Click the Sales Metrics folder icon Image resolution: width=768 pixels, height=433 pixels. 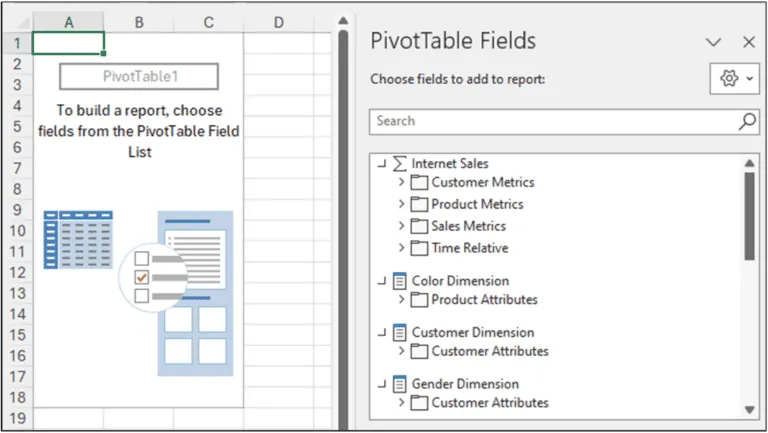(x=419, y=226)
